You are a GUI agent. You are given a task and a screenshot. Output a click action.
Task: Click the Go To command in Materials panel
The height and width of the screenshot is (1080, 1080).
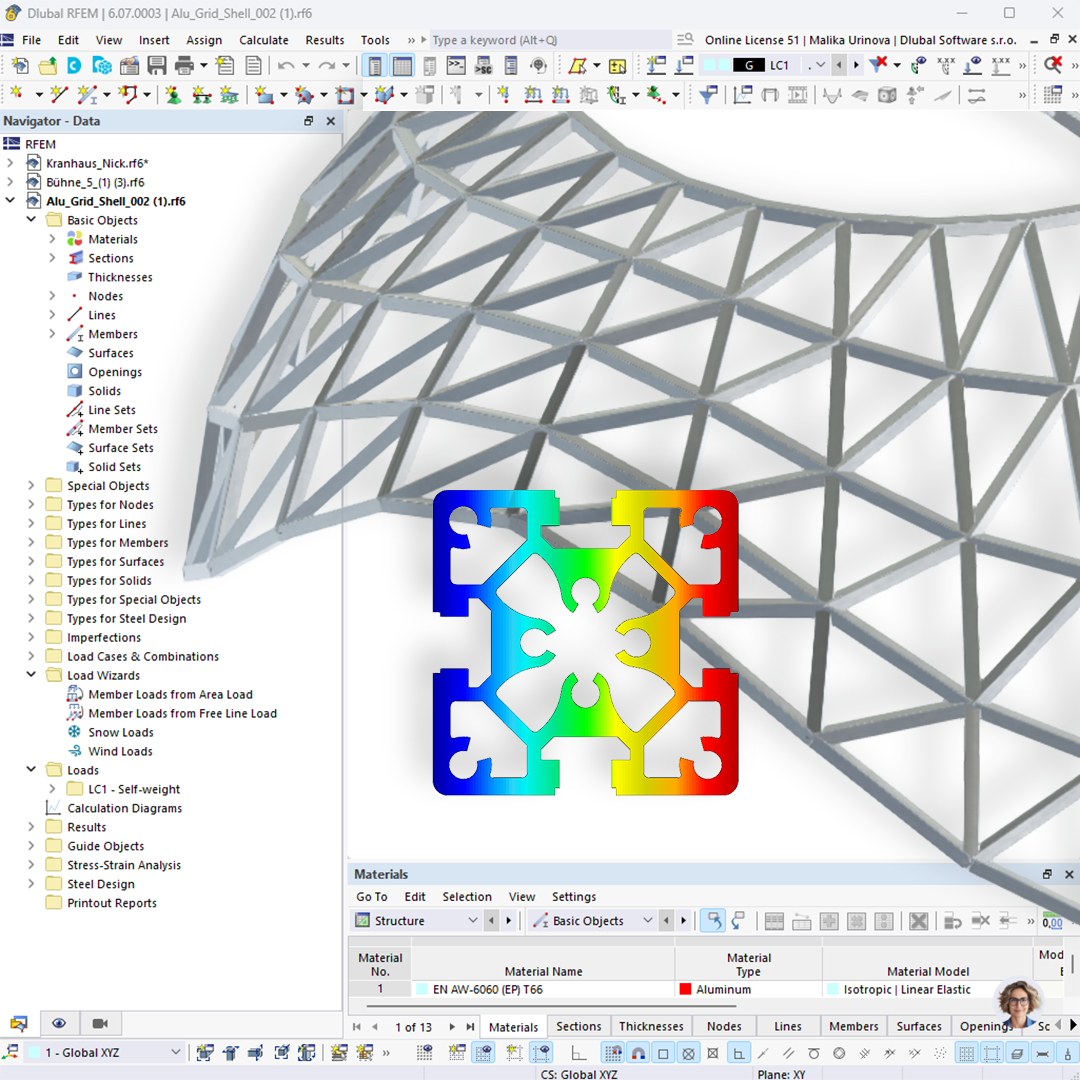[x=370, y=896]
